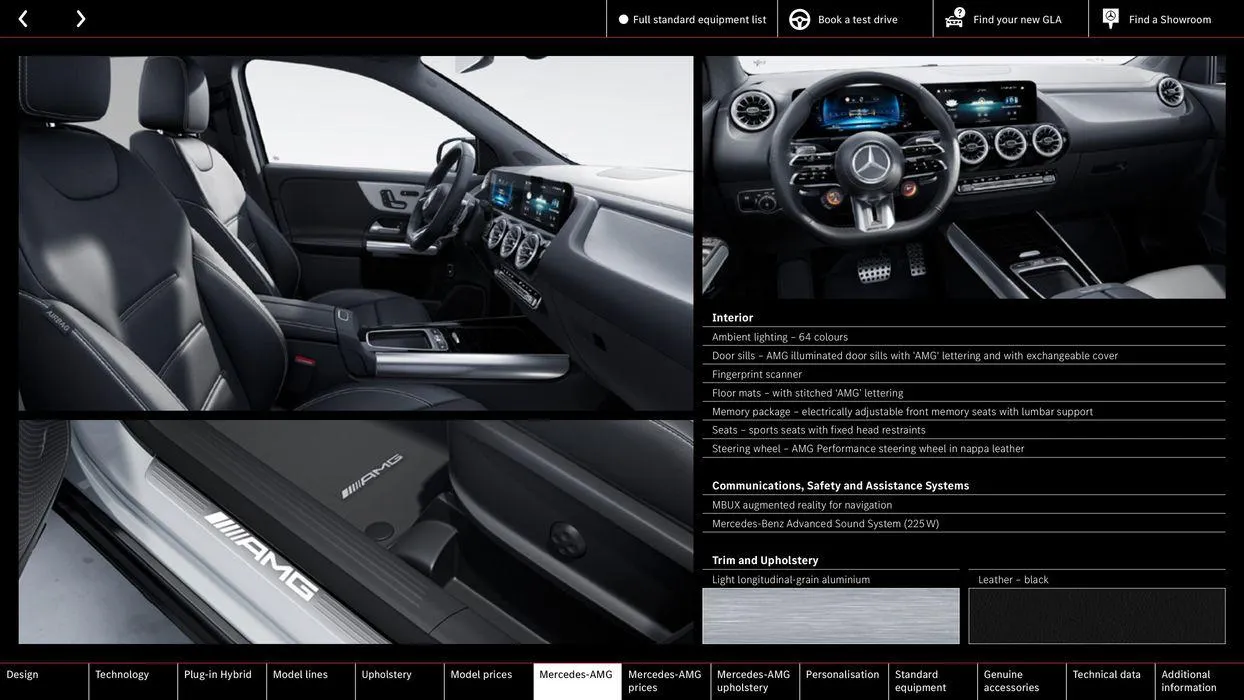This screenshot has height=700, width=1244.
Task: Click the AMG illuminated door sill photo
Action: click(356, 532)
